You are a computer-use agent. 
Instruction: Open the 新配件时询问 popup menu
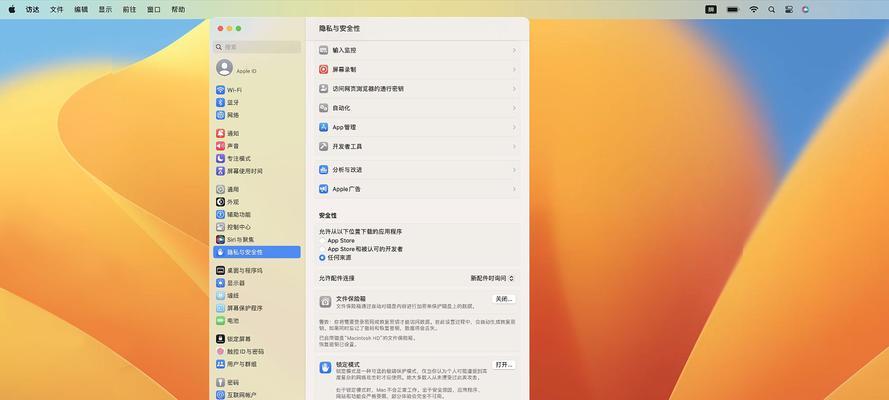coord(492,278)
